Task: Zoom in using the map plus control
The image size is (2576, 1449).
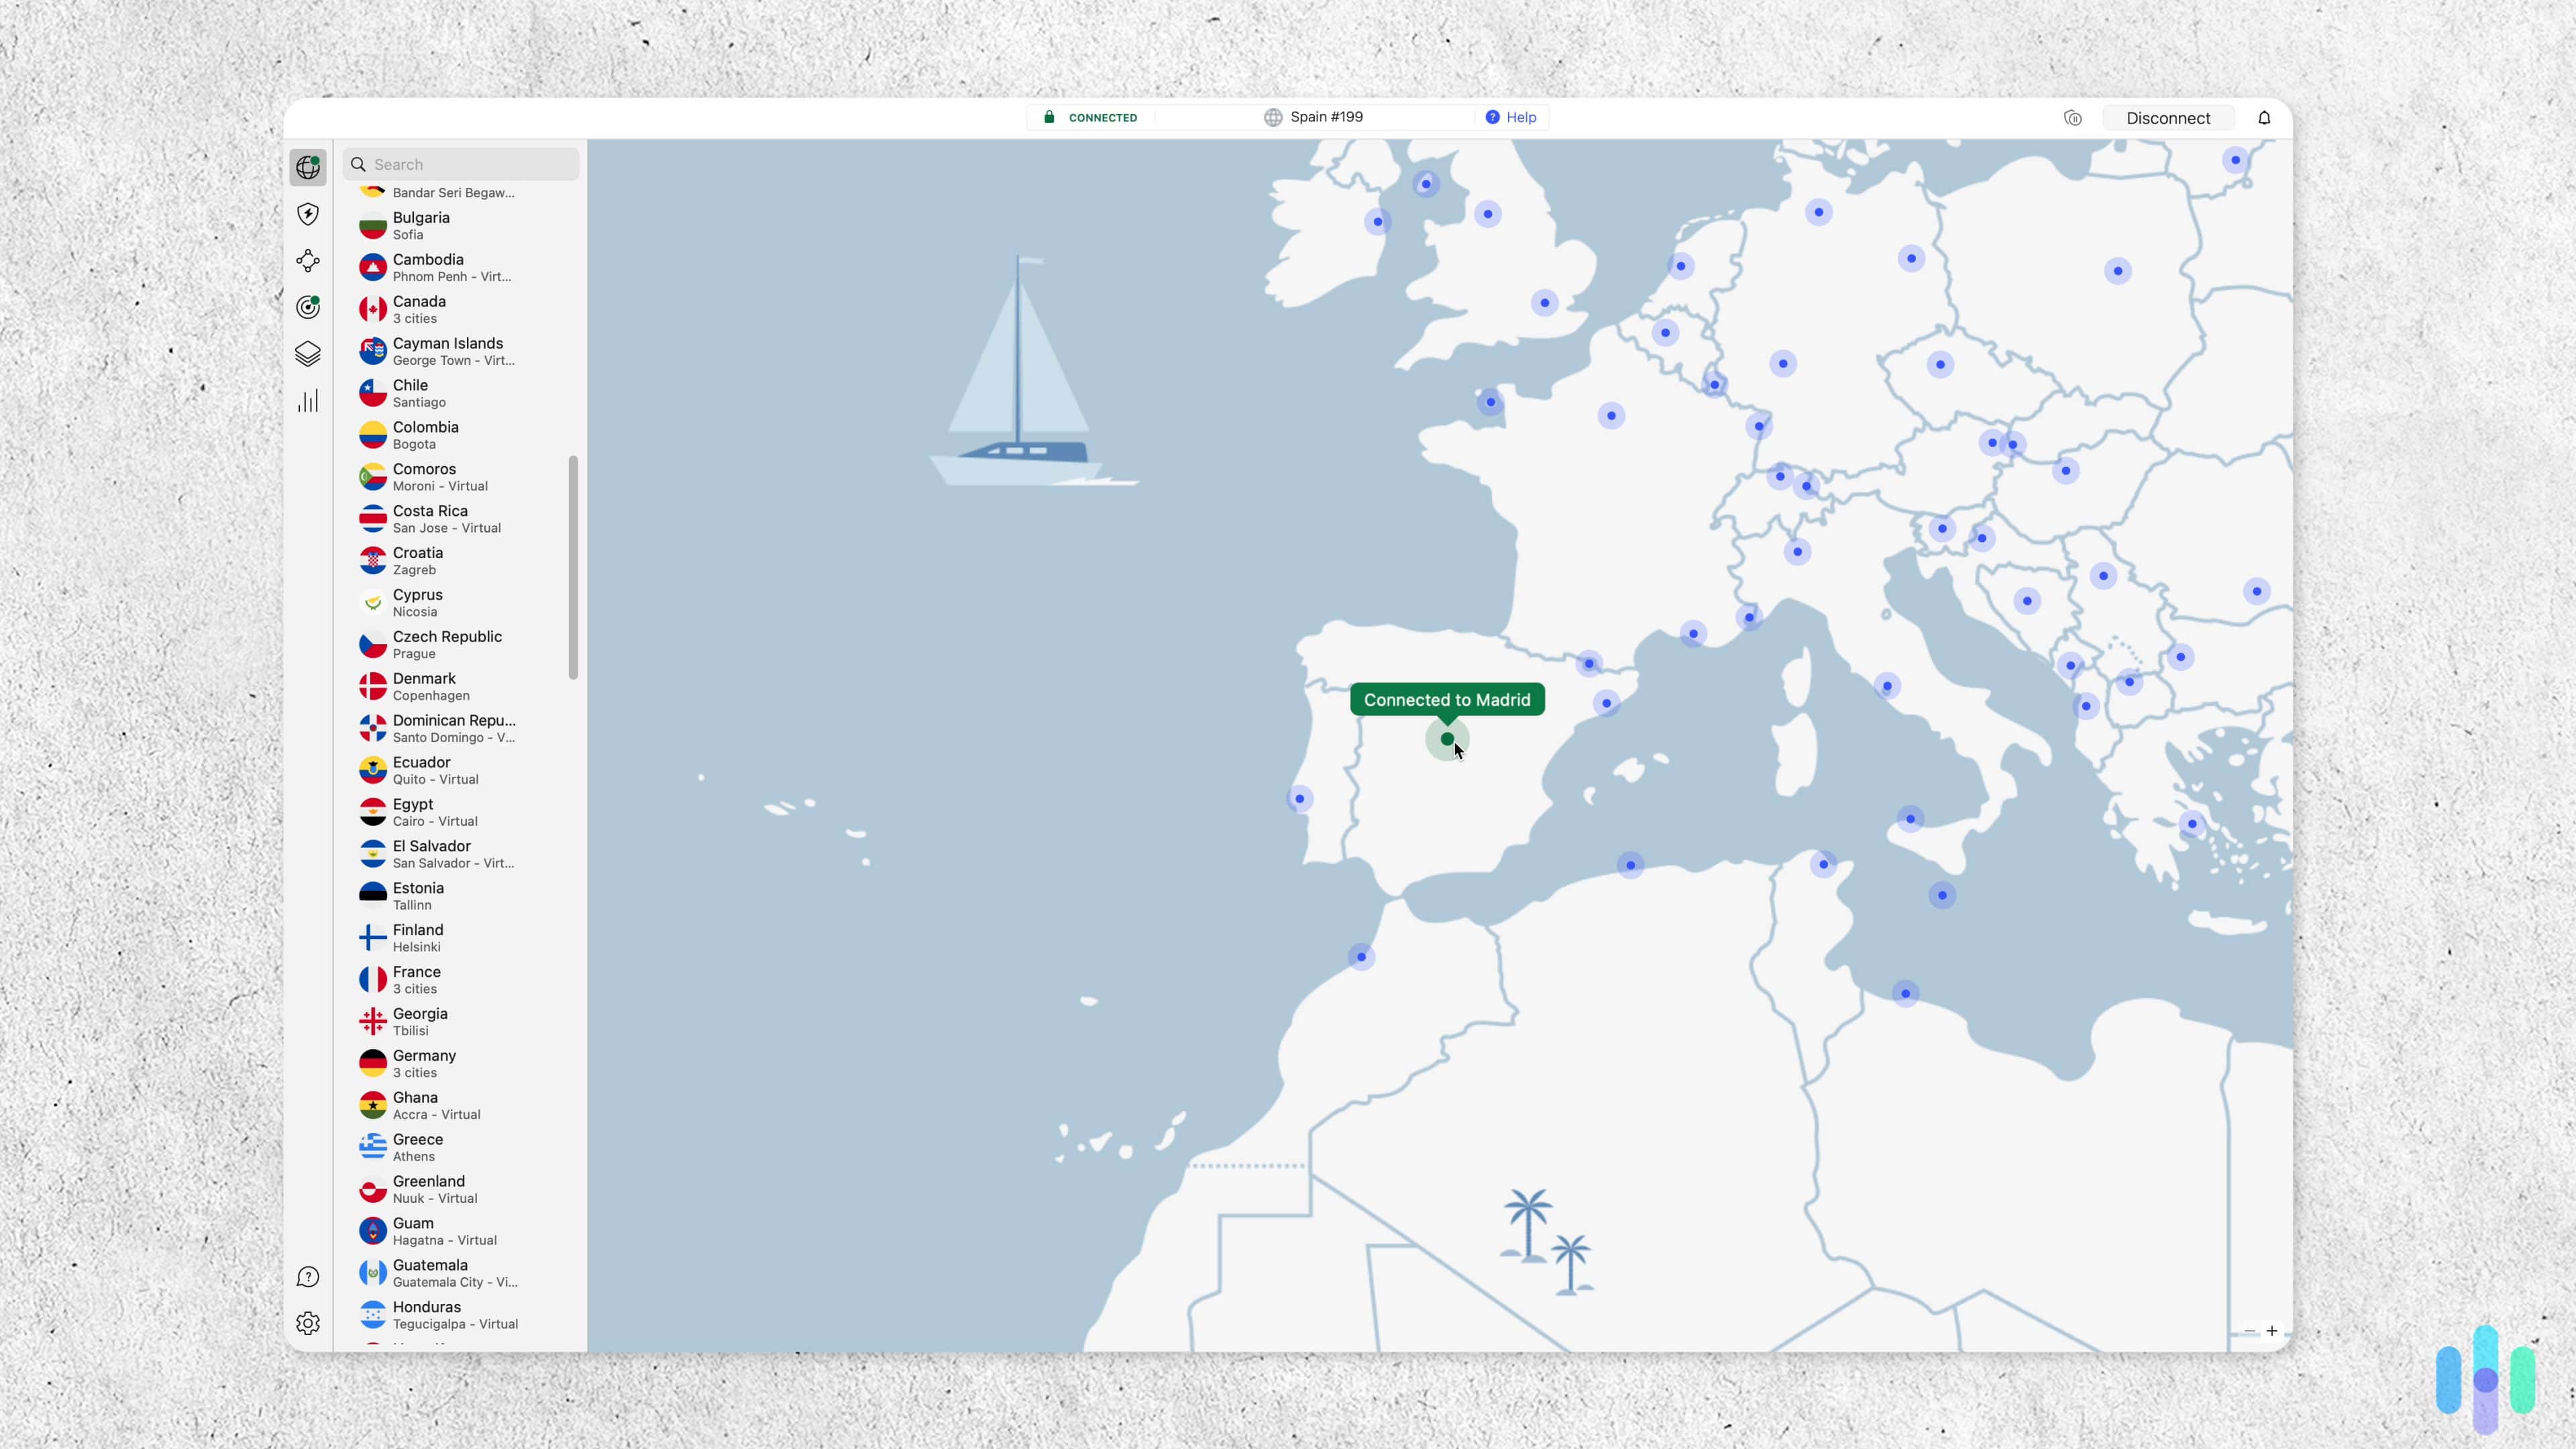Action: 2273,1331
